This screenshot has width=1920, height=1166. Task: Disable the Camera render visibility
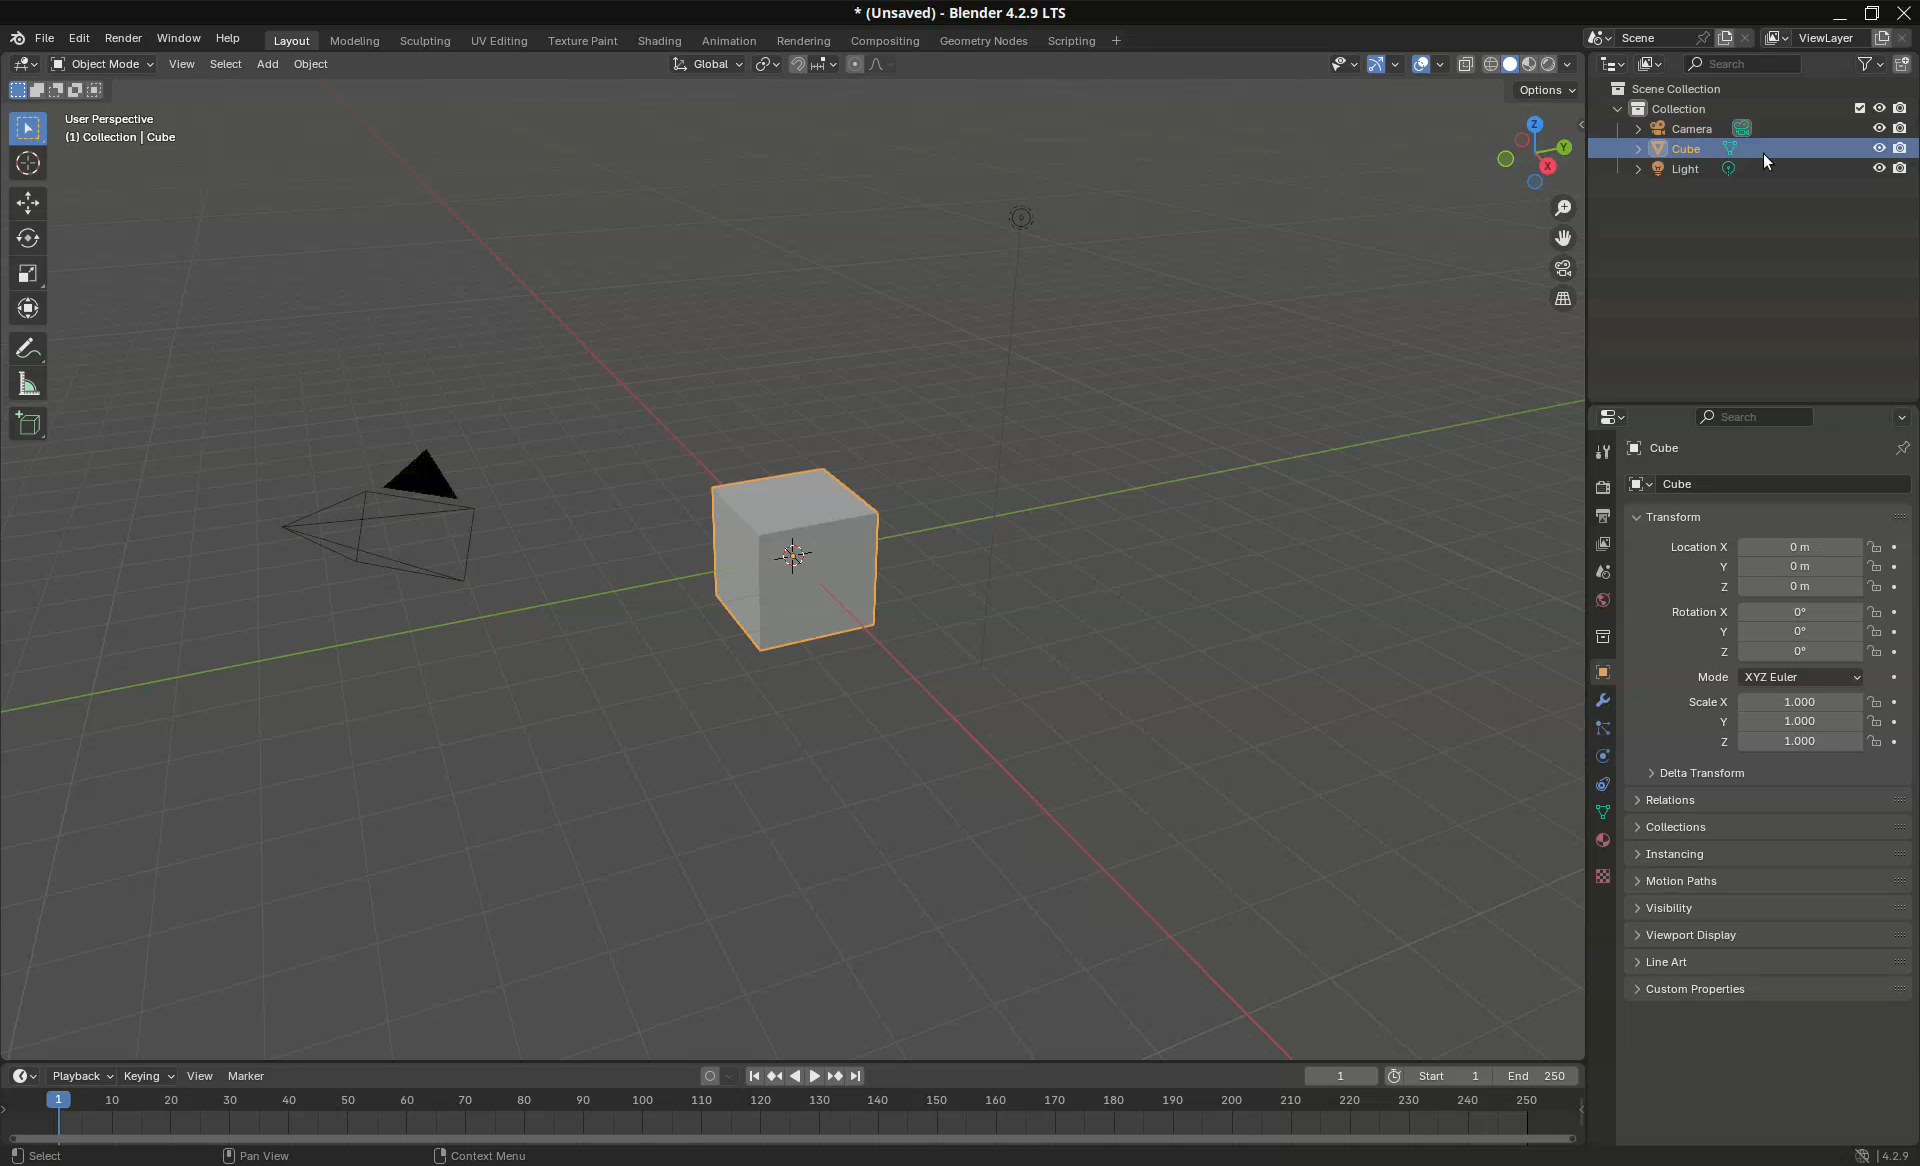tap(1899, 128)
